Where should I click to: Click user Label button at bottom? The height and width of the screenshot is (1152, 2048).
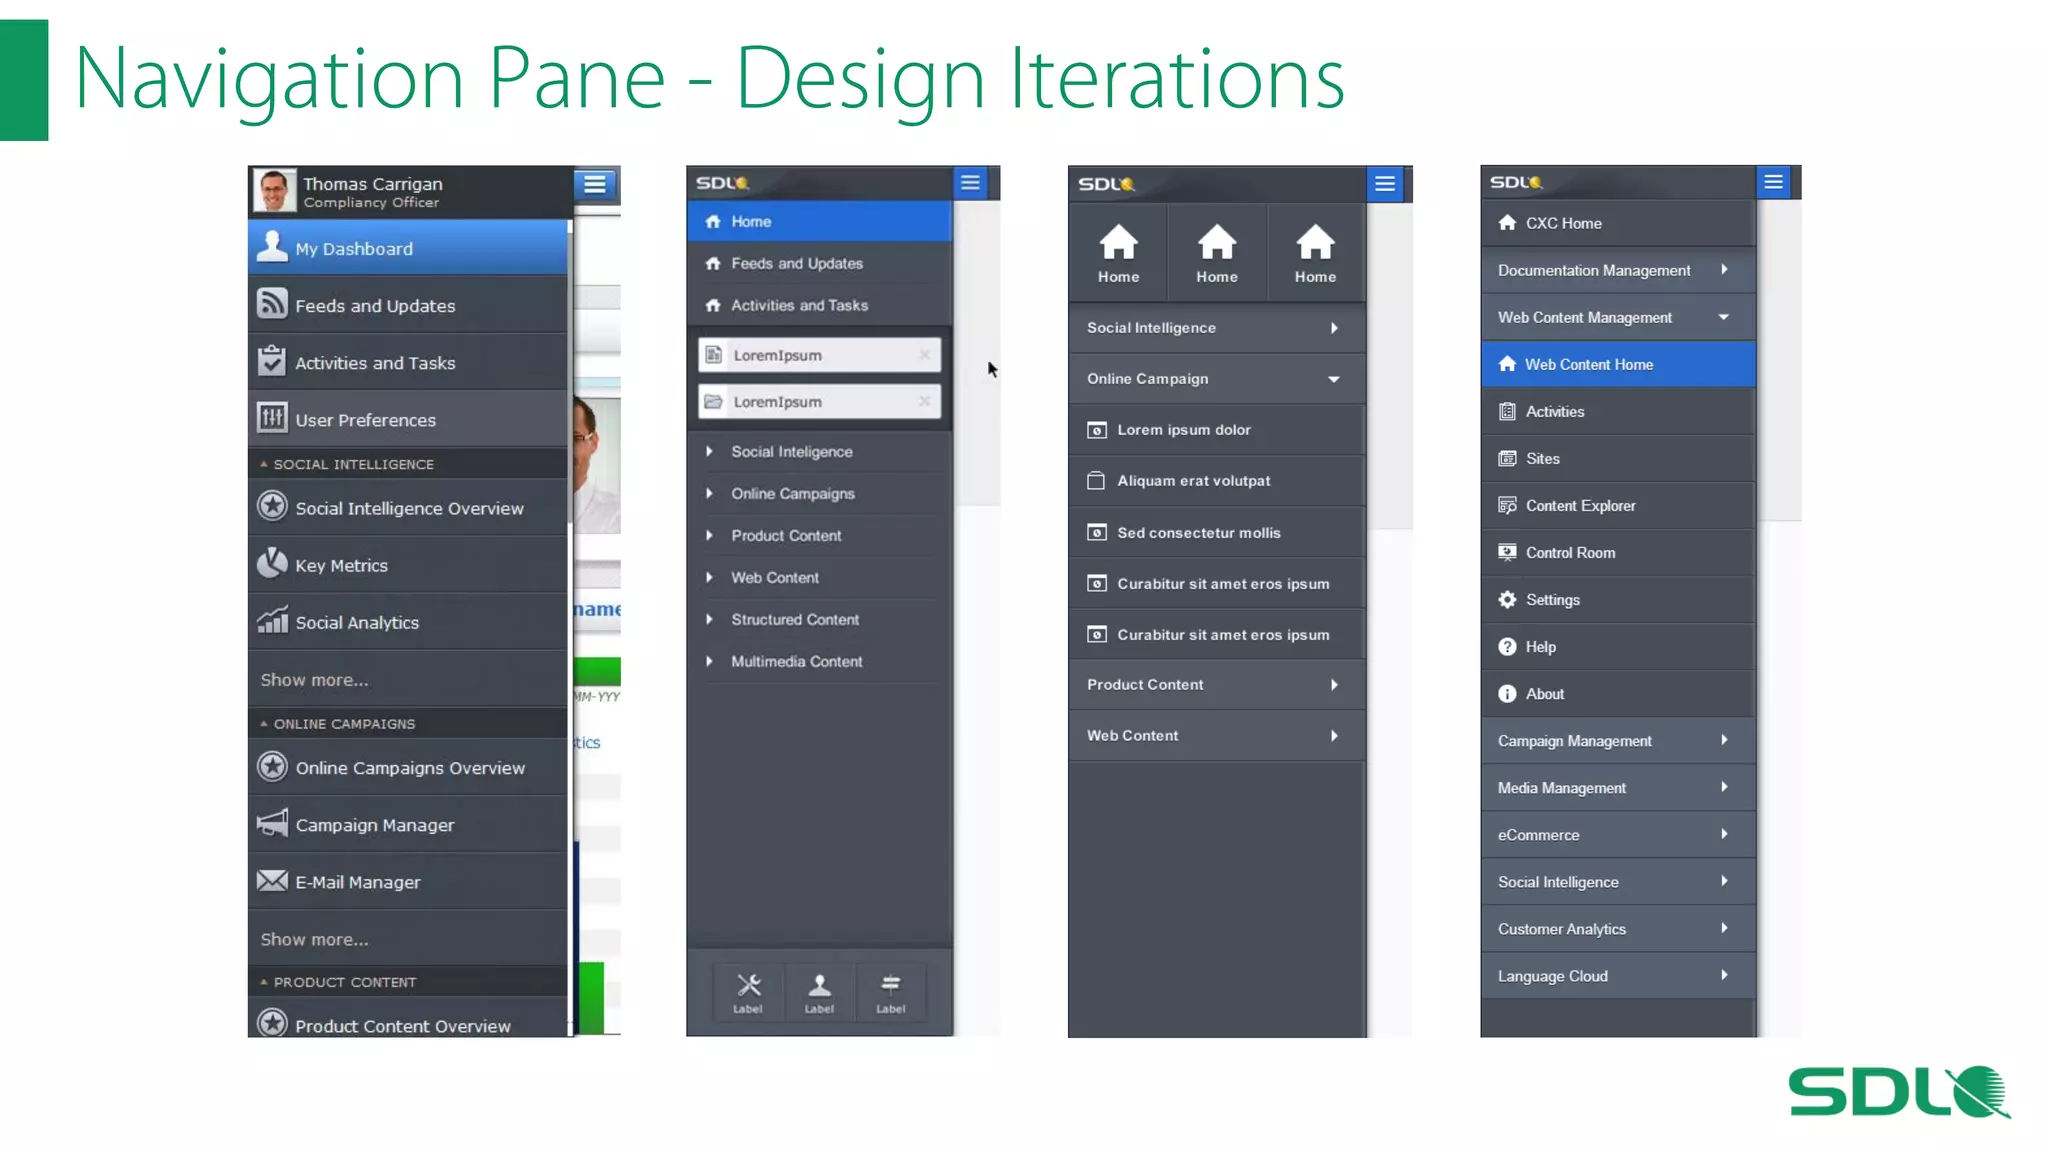(x=819, y=992)
